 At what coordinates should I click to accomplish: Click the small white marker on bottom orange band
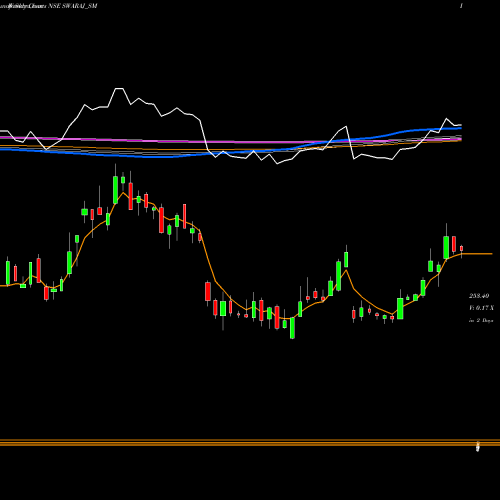pyautogui.click(x=478, y=446)
